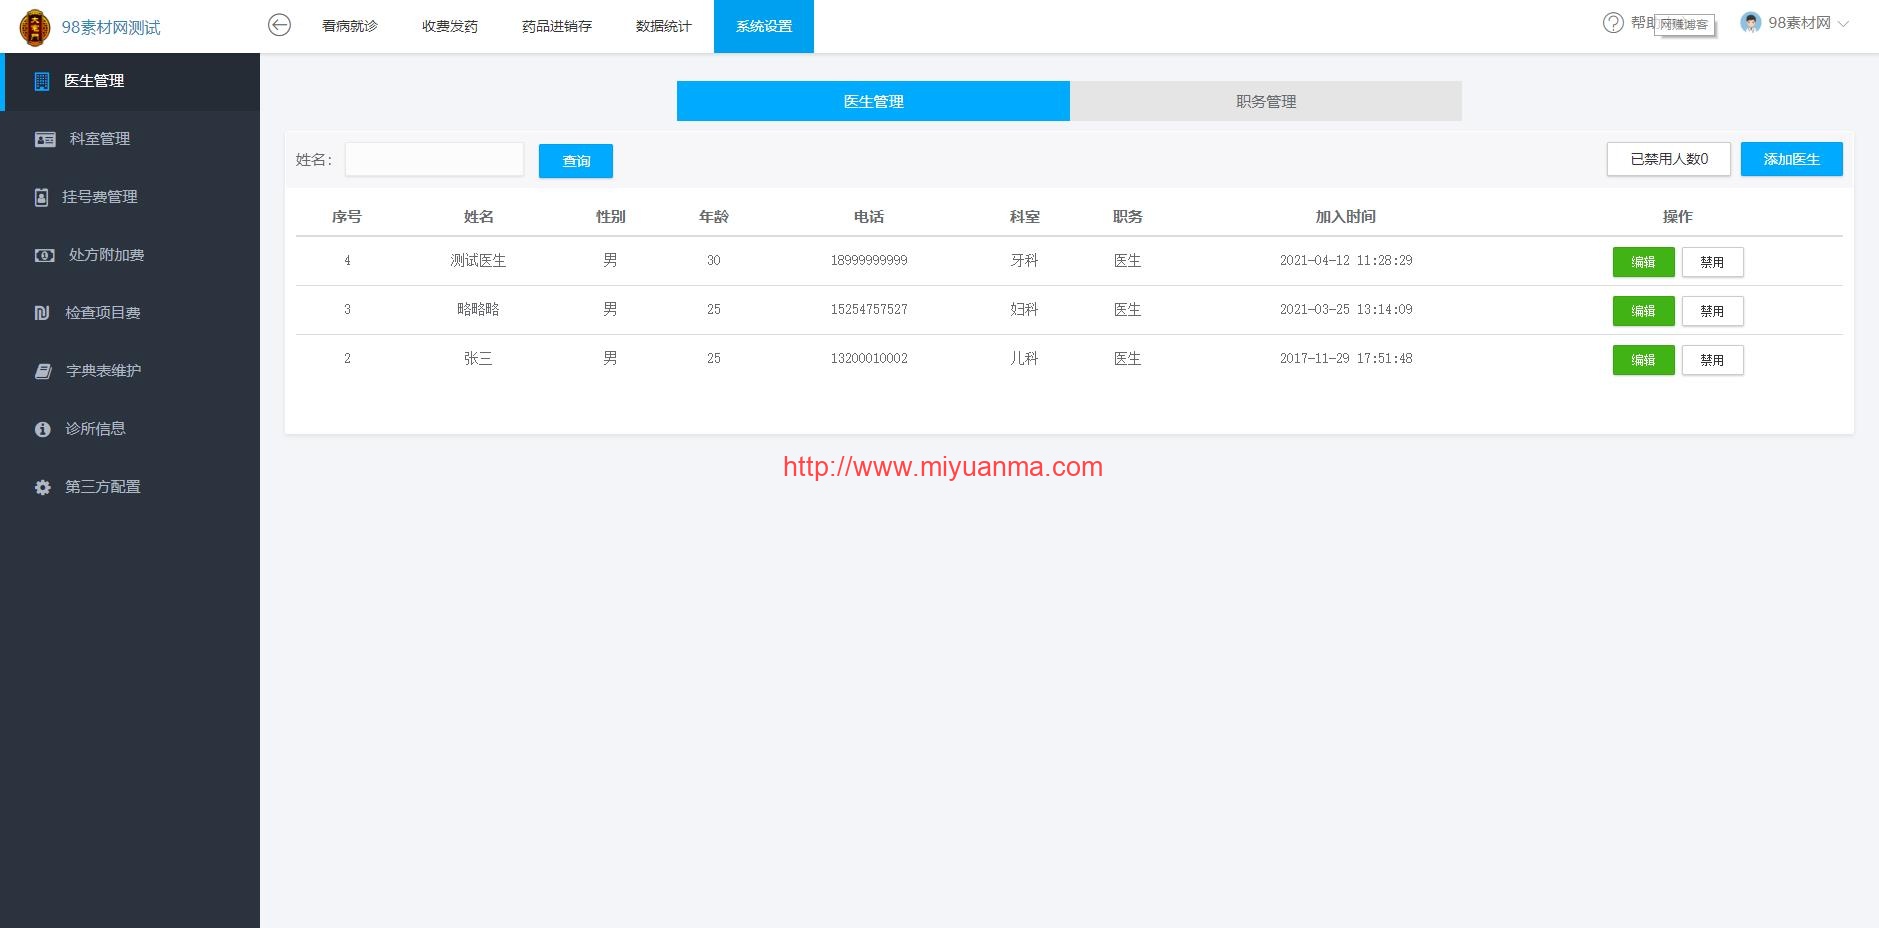The image size is (1879, 928).
Task: Click the clinic logo emblem
Action: pos(35,27)
